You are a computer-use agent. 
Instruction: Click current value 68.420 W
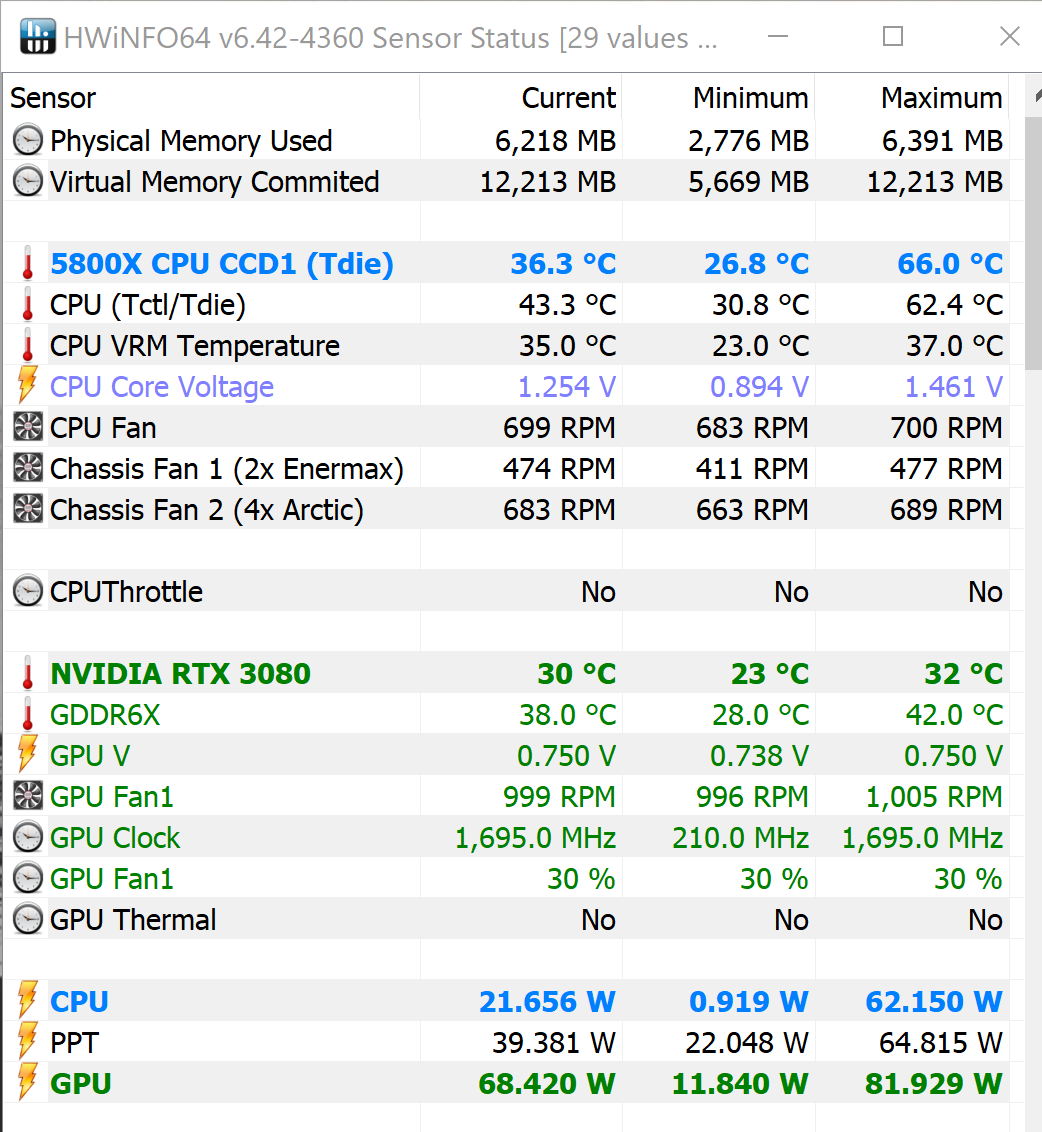tap(547, 1084)
